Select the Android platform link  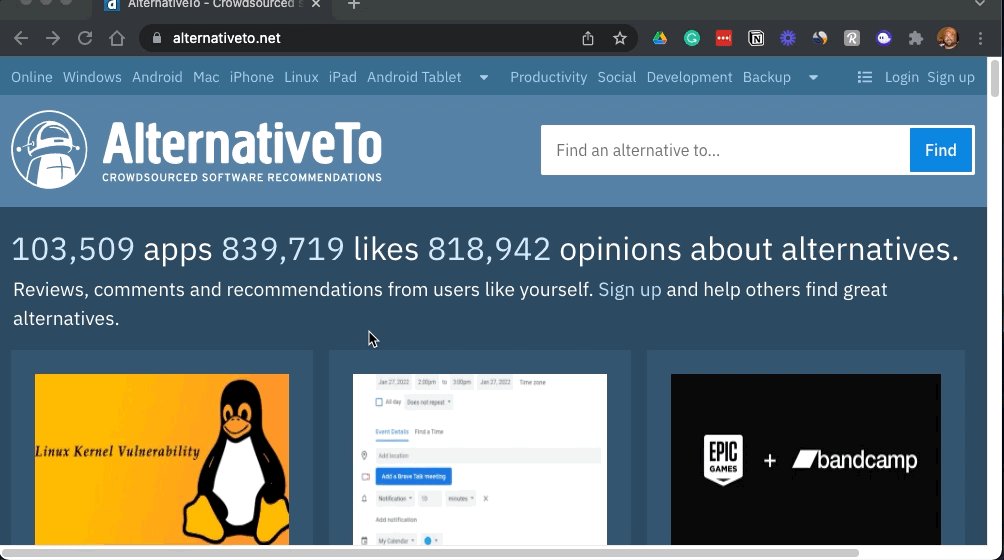(158, 77)
